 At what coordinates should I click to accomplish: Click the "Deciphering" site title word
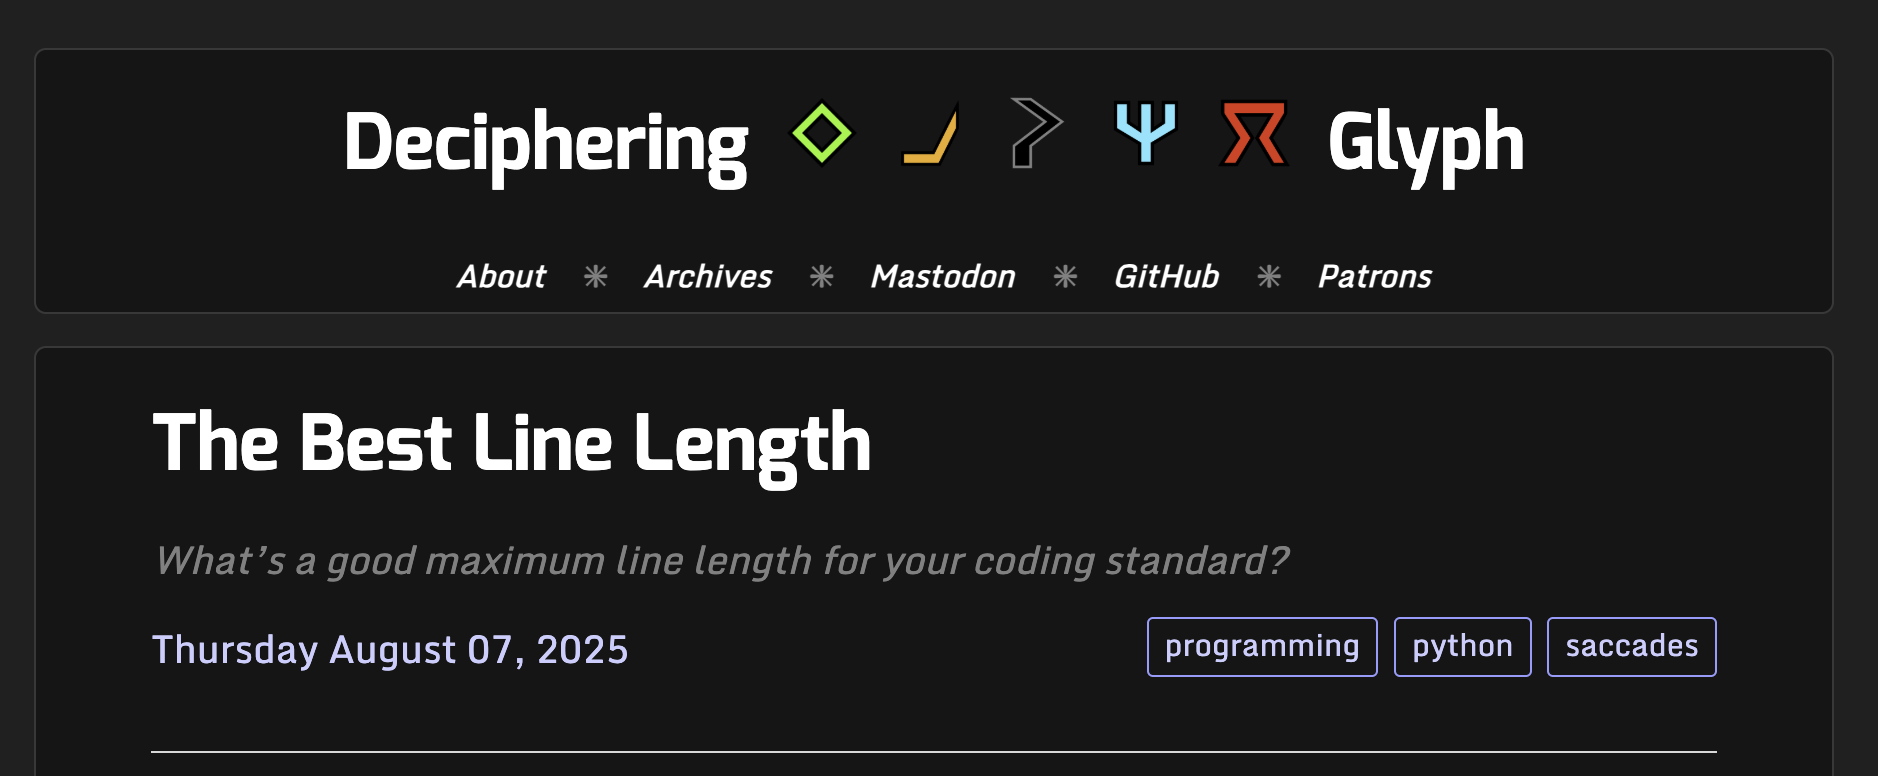pyautogui.click(x=546, y=145)
